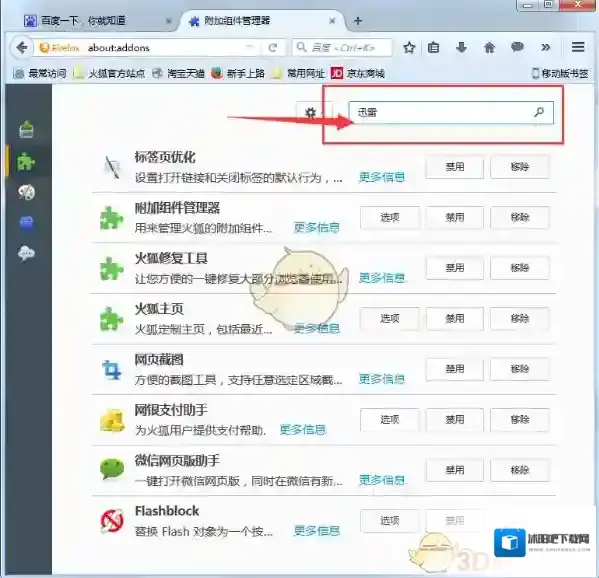The image size is (599, 578).
Task: Bookmark this page with the star icon
Action: (x=409, y=48)
